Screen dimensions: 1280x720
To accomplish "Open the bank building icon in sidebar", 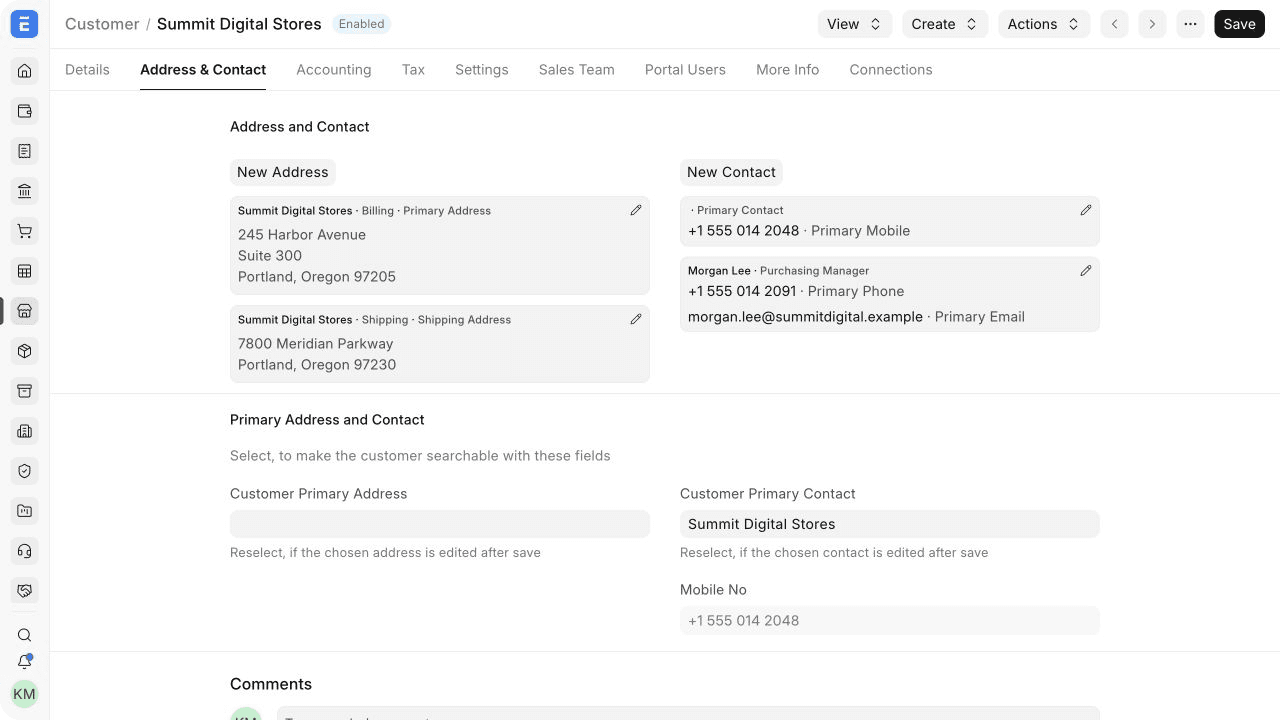I will pyautogui.click(x=25, y=191).
